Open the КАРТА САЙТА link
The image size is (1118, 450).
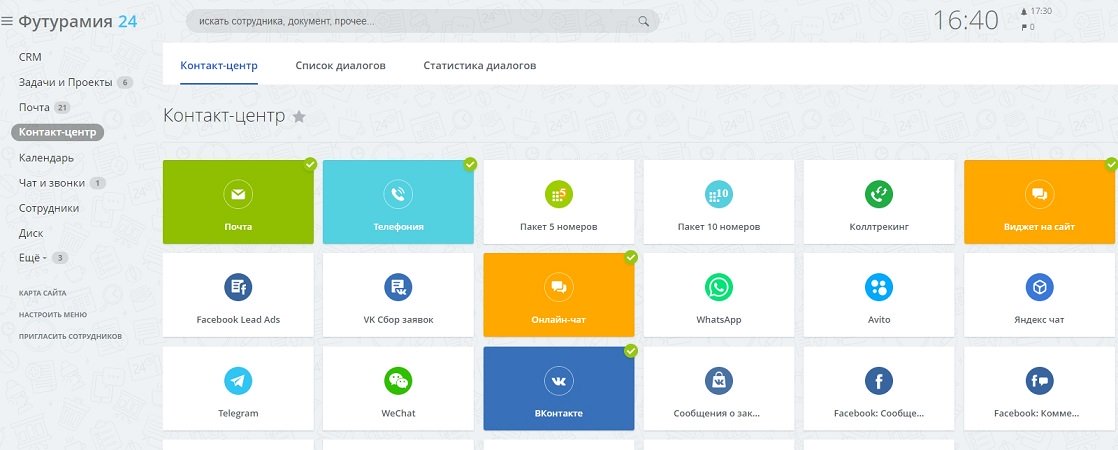tap(42, 293)
